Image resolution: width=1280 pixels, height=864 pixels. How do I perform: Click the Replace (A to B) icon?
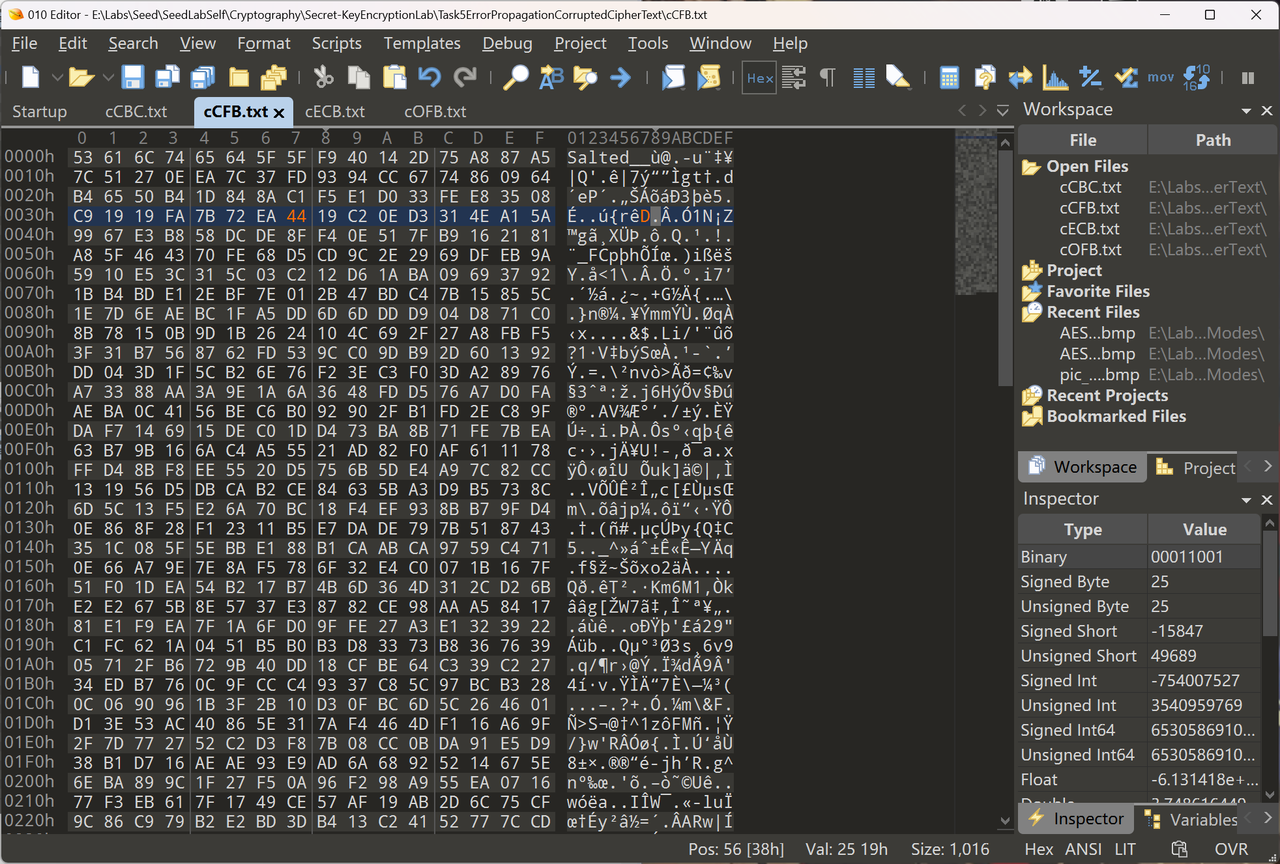(551, 77)
